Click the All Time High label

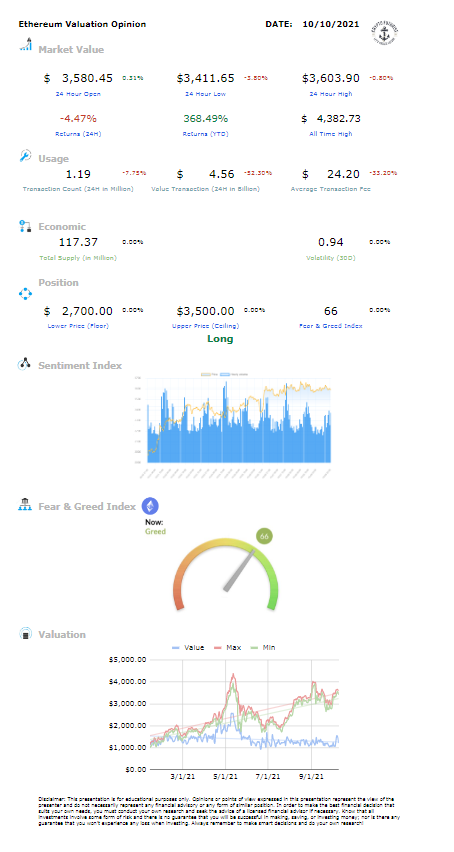(331, 134)
